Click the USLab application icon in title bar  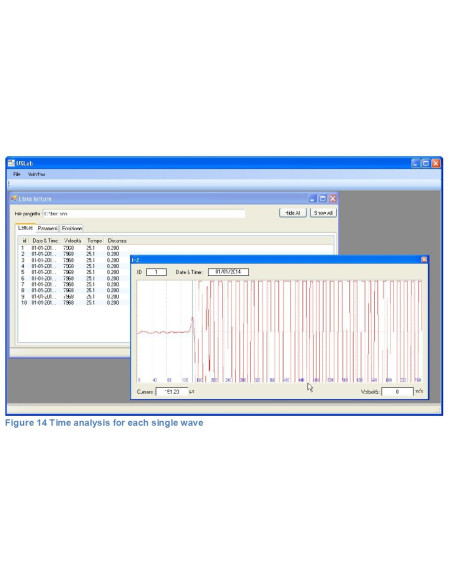click(11, 163)
